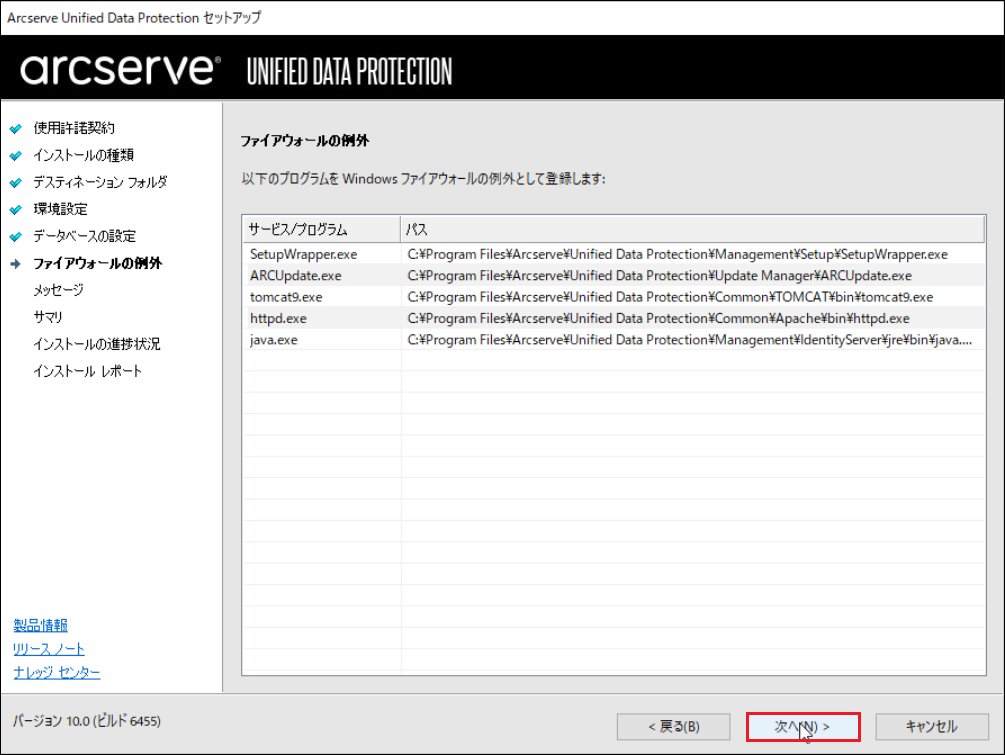Click the サービス/プログラム column header
1005x755 pixels.
(321, 229)
